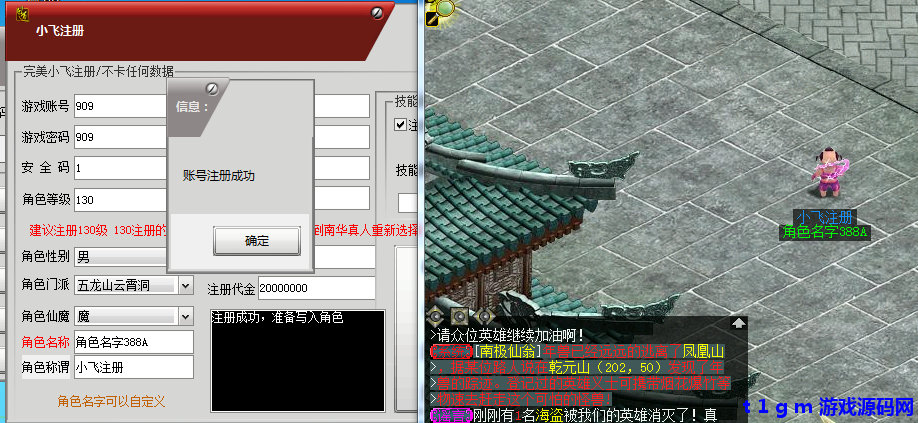Image resolution: width=918 pixels, height=423 pixels.
Task: Close the 信息 popup with its round icon
Action: pos(212,90)
